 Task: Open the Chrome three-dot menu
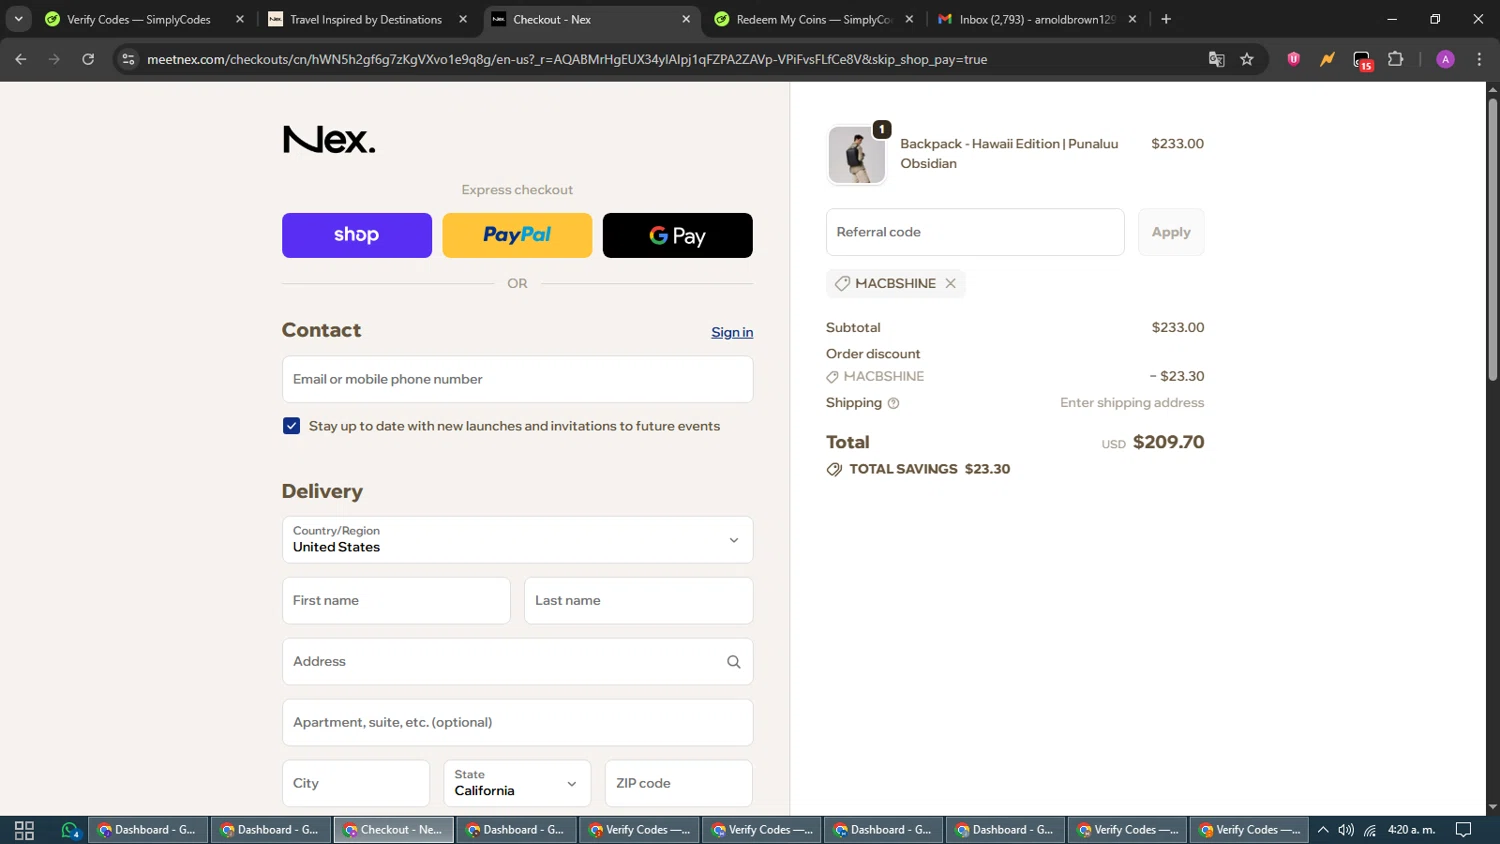1479,59
